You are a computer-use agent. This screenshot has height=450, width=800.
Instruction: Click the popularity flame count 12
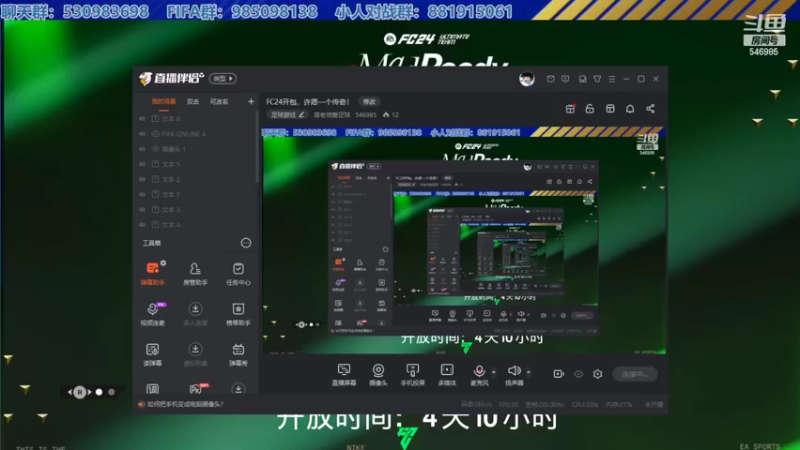tap(391, 115)
